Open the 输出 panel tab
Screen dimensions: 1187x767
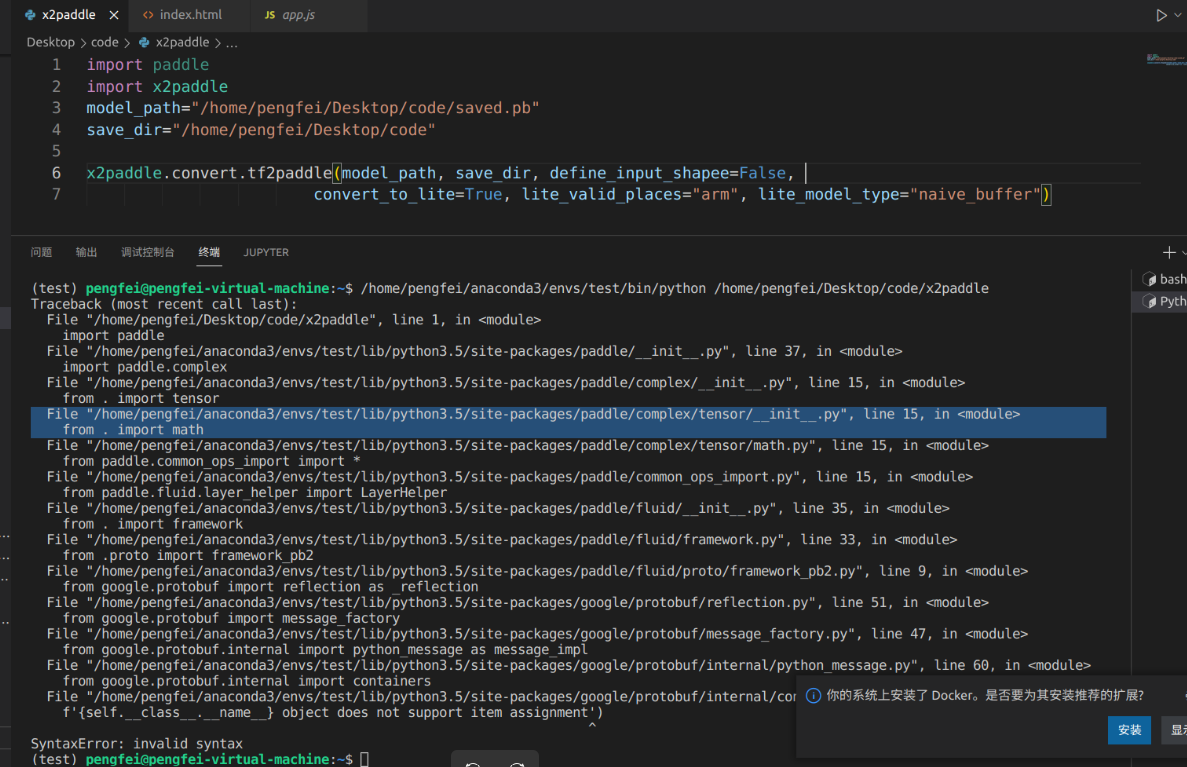[86, 252]
